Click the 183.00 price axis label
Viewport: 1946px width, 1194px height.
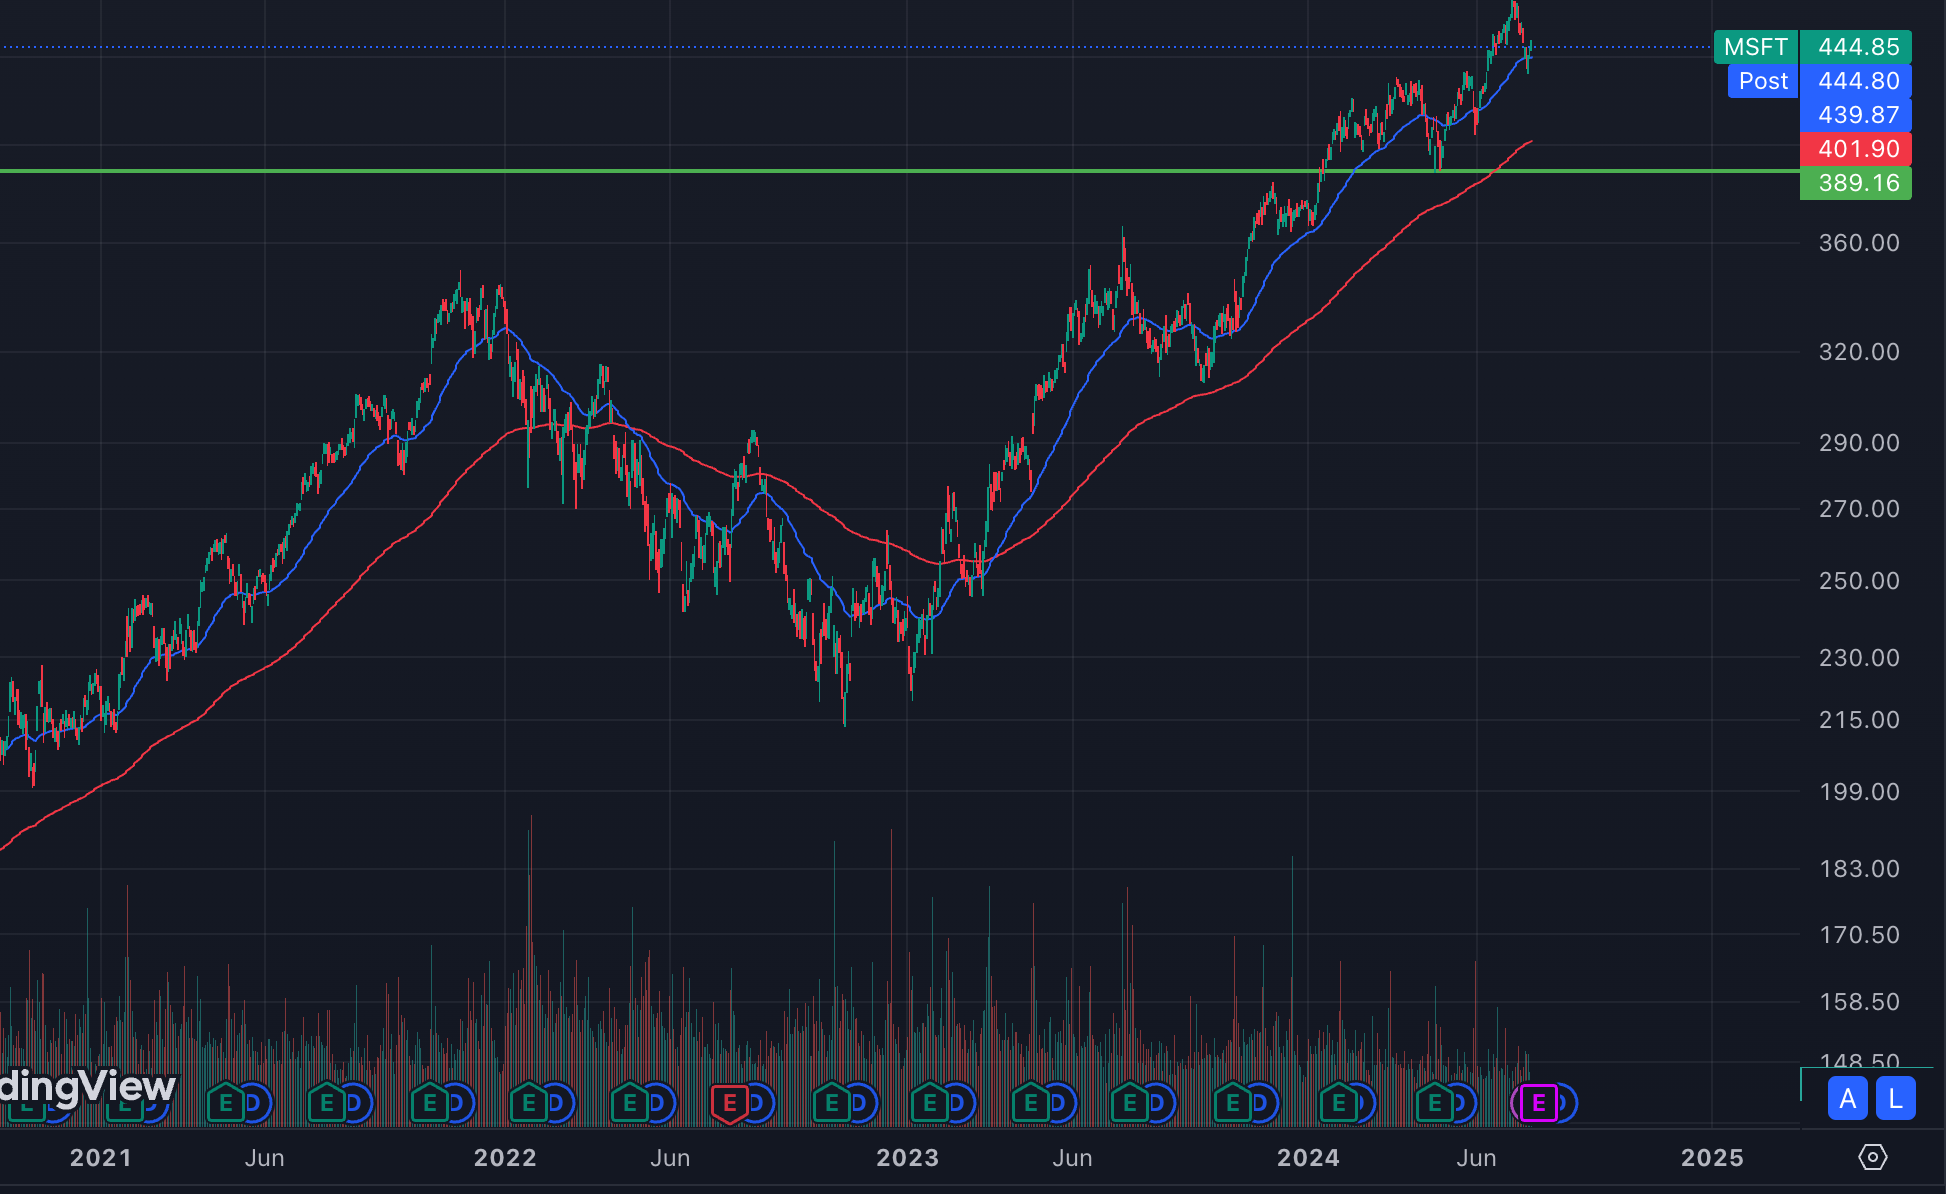[x=1859, y=869]
